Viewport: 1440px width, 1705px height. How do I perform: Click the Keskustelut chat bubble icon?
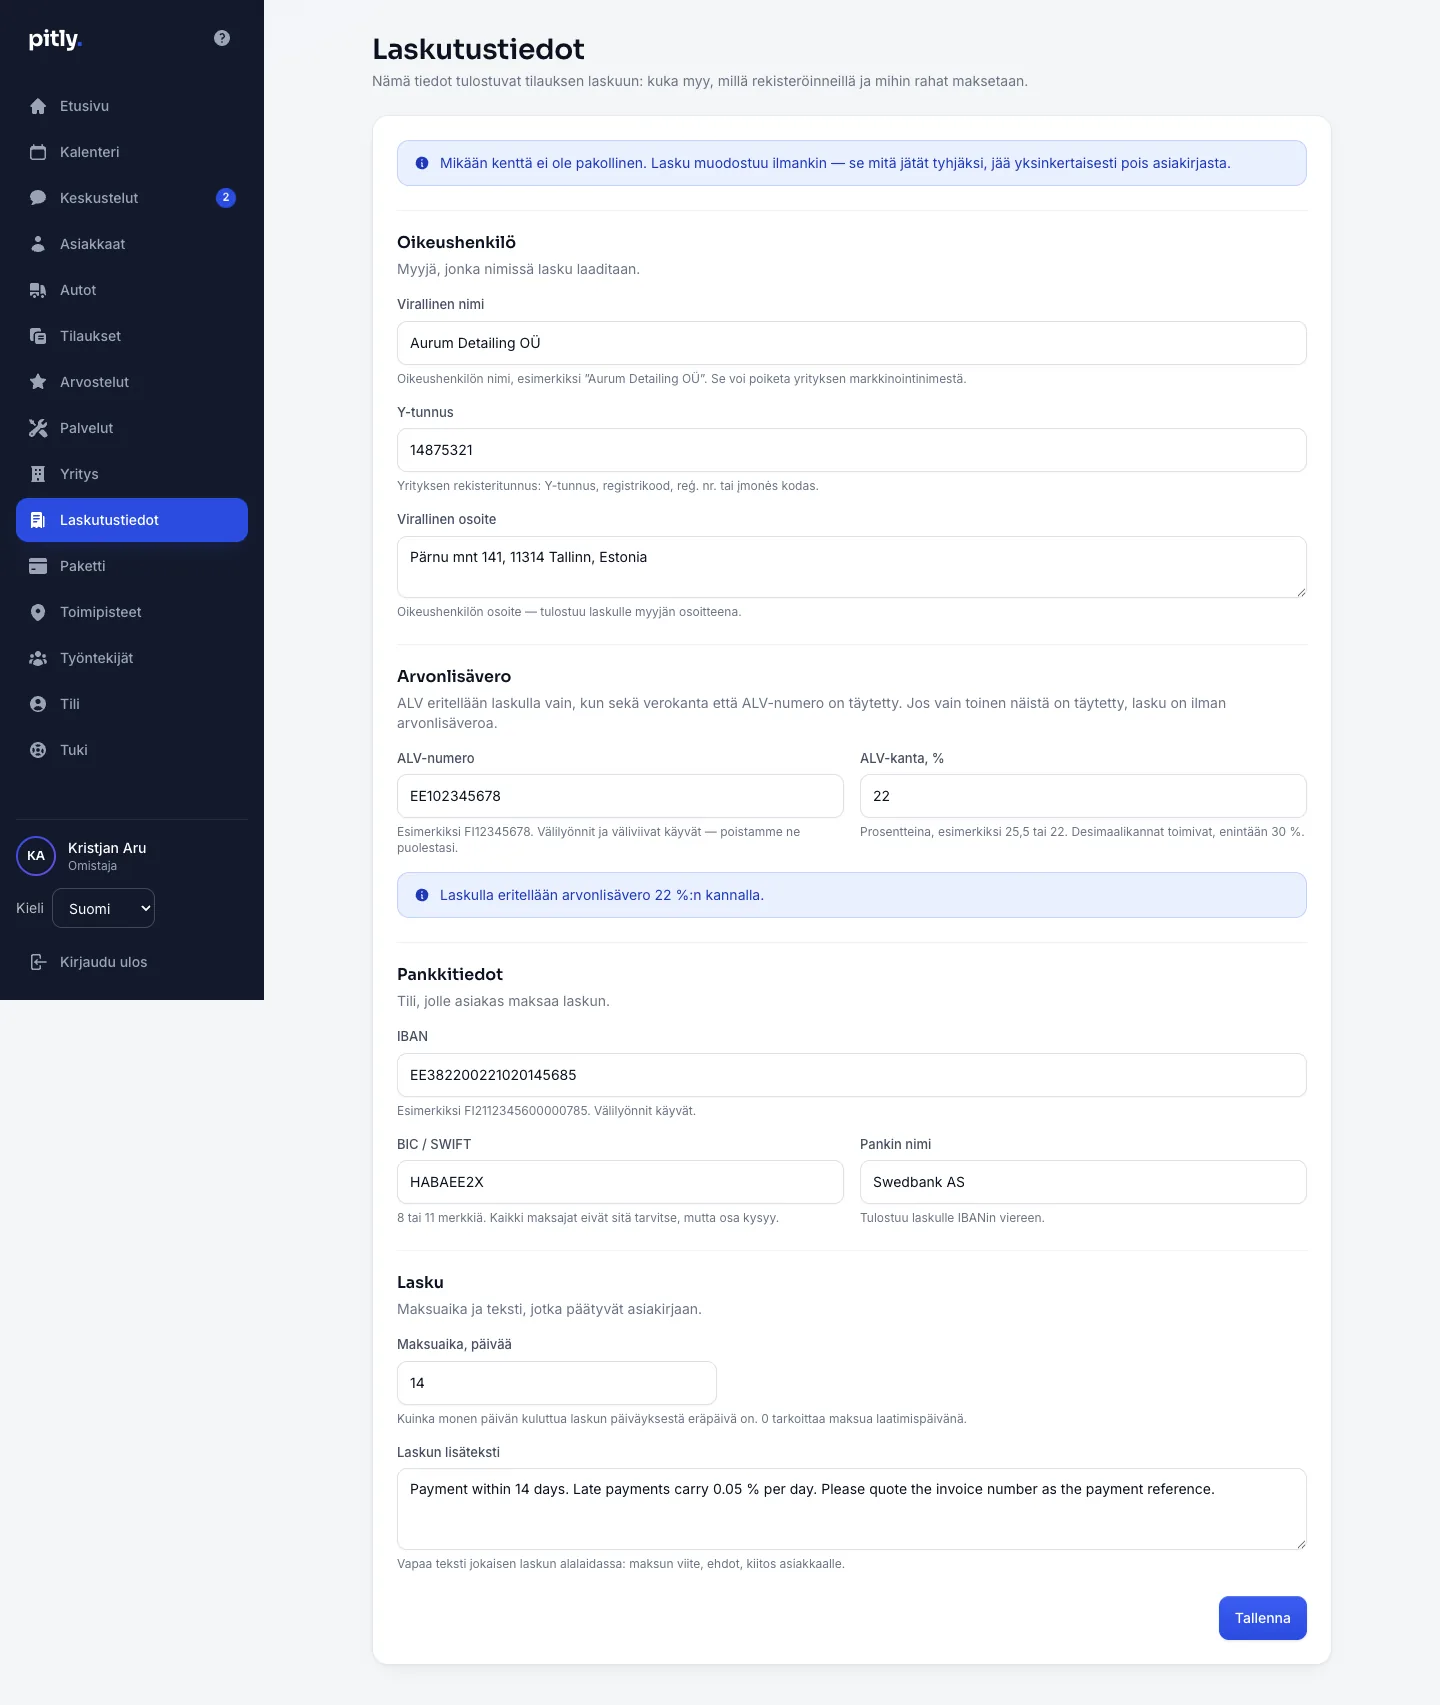(x=38, y=198)
